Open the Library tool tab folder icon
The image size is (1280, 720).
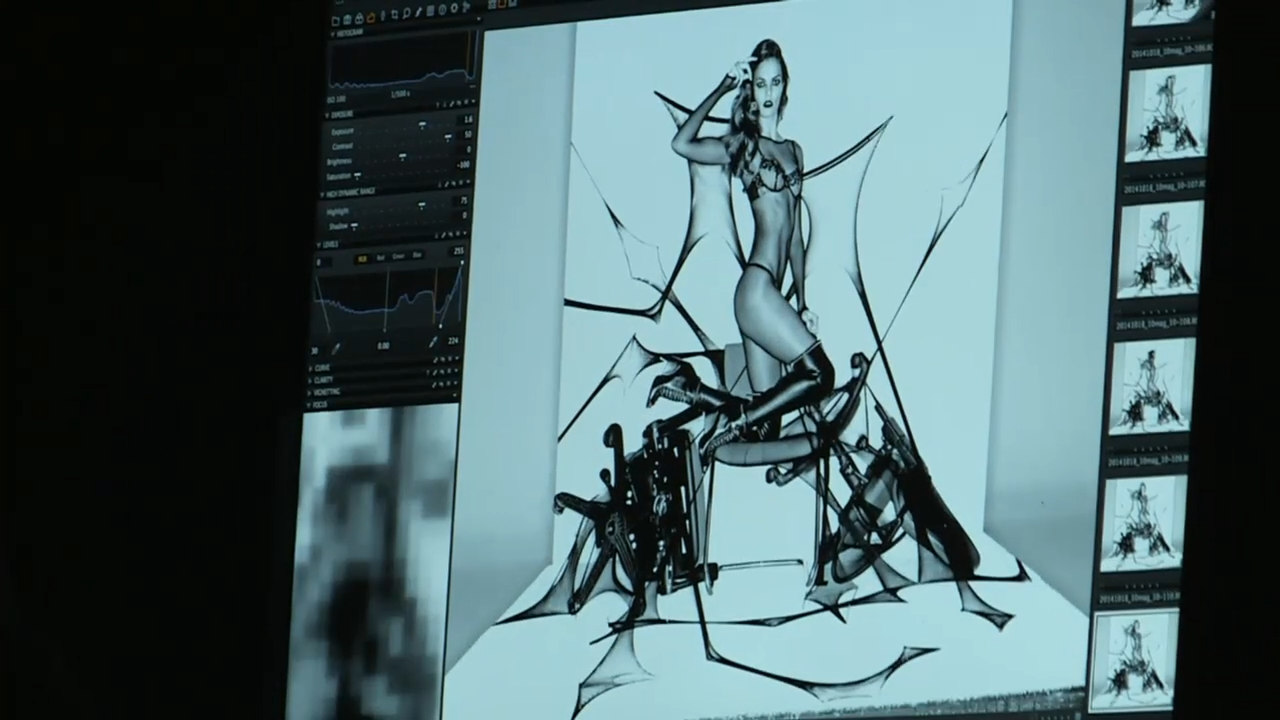pyautogui.click(x=335, y=21)
